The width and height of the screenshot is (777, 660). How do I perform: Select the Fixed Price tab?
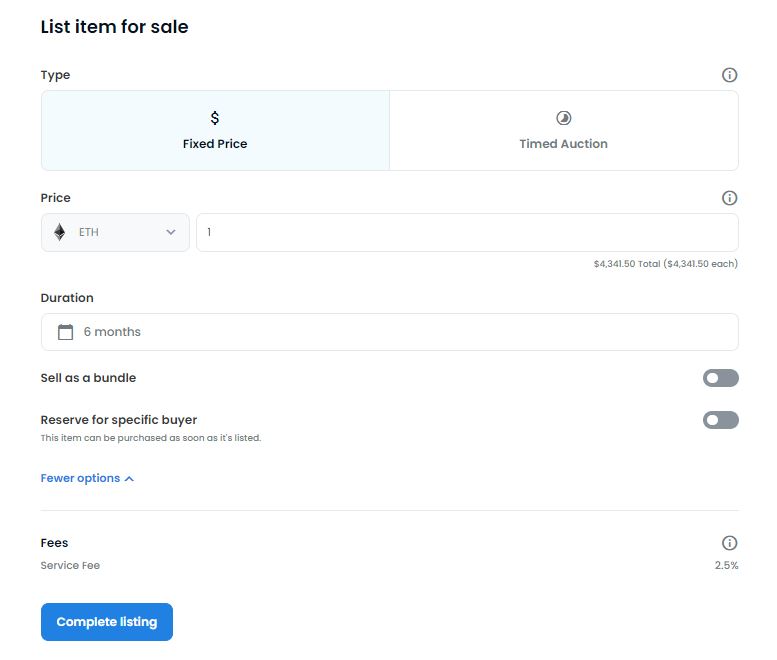pos(215,130)
